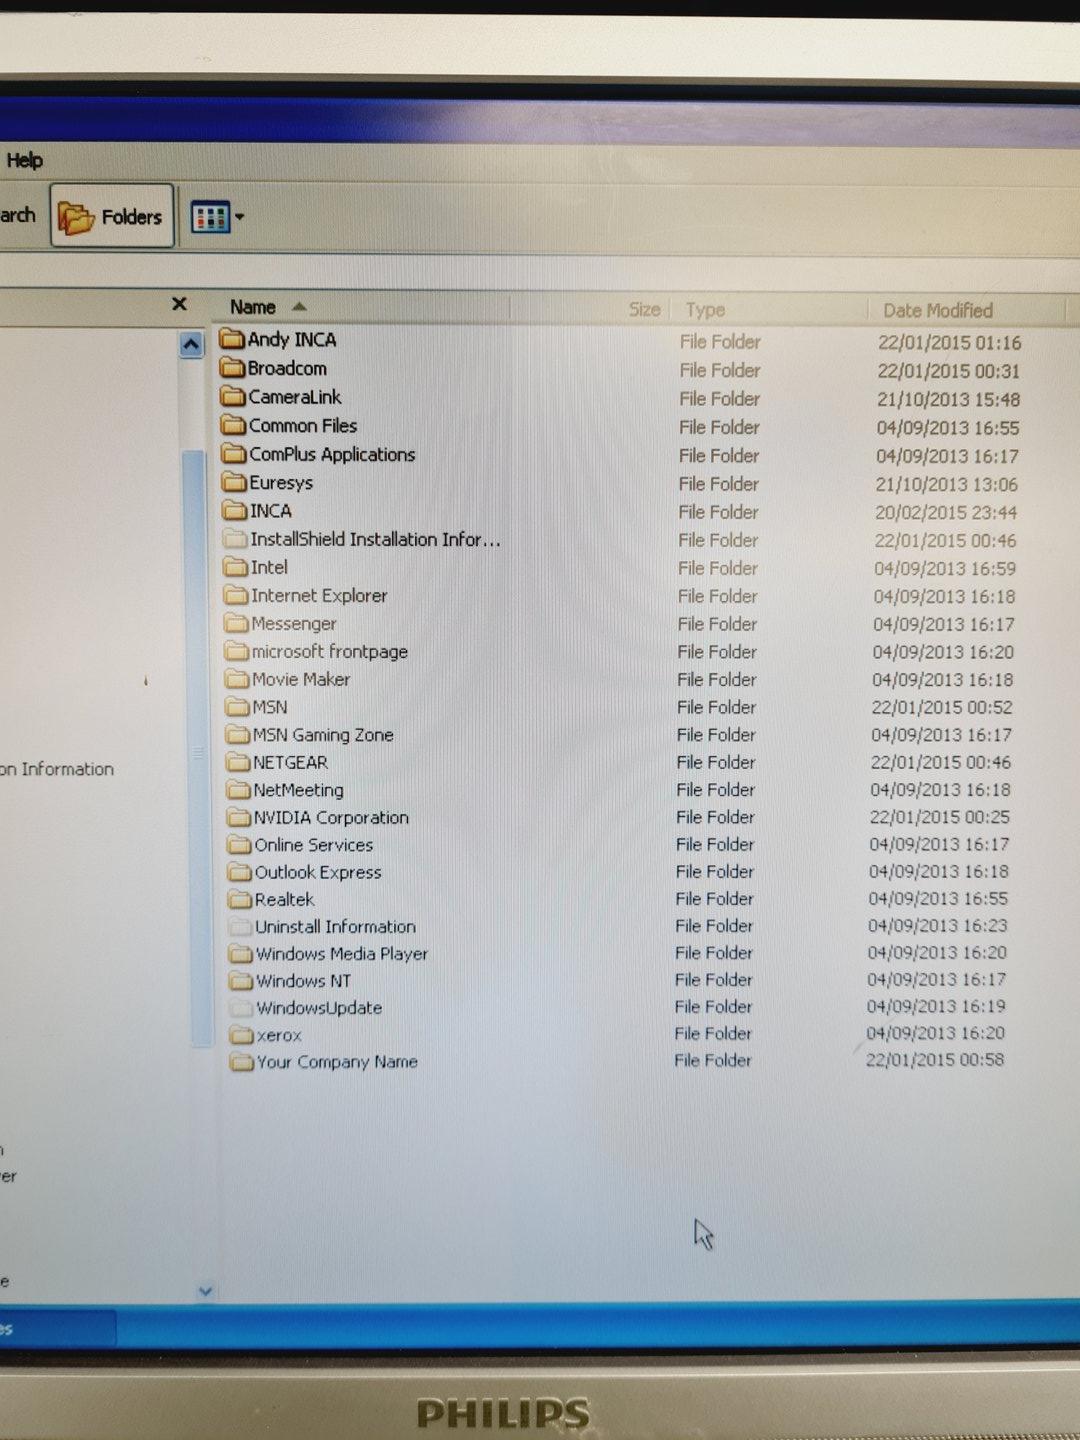This screenshot has height=1440, width=1080.
Task: Click date '20/02/2015 23:44' of INCA row
Action: [946, 512]
